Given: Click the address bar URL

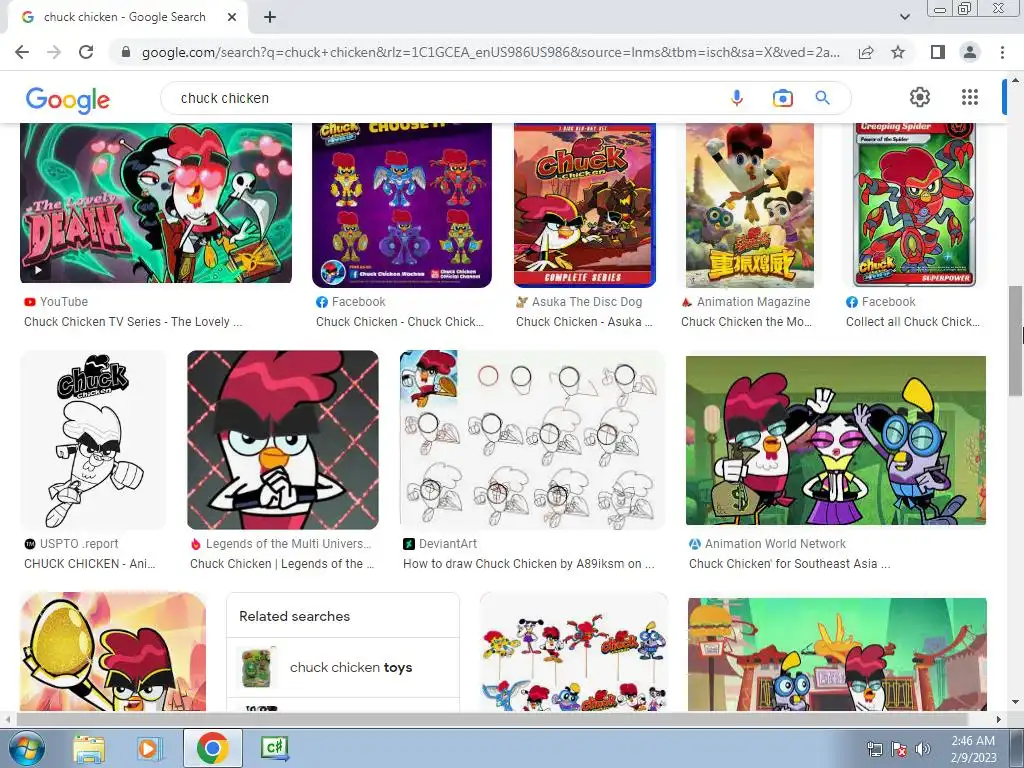Looking at the screenshot, I should tap(490, 52).
